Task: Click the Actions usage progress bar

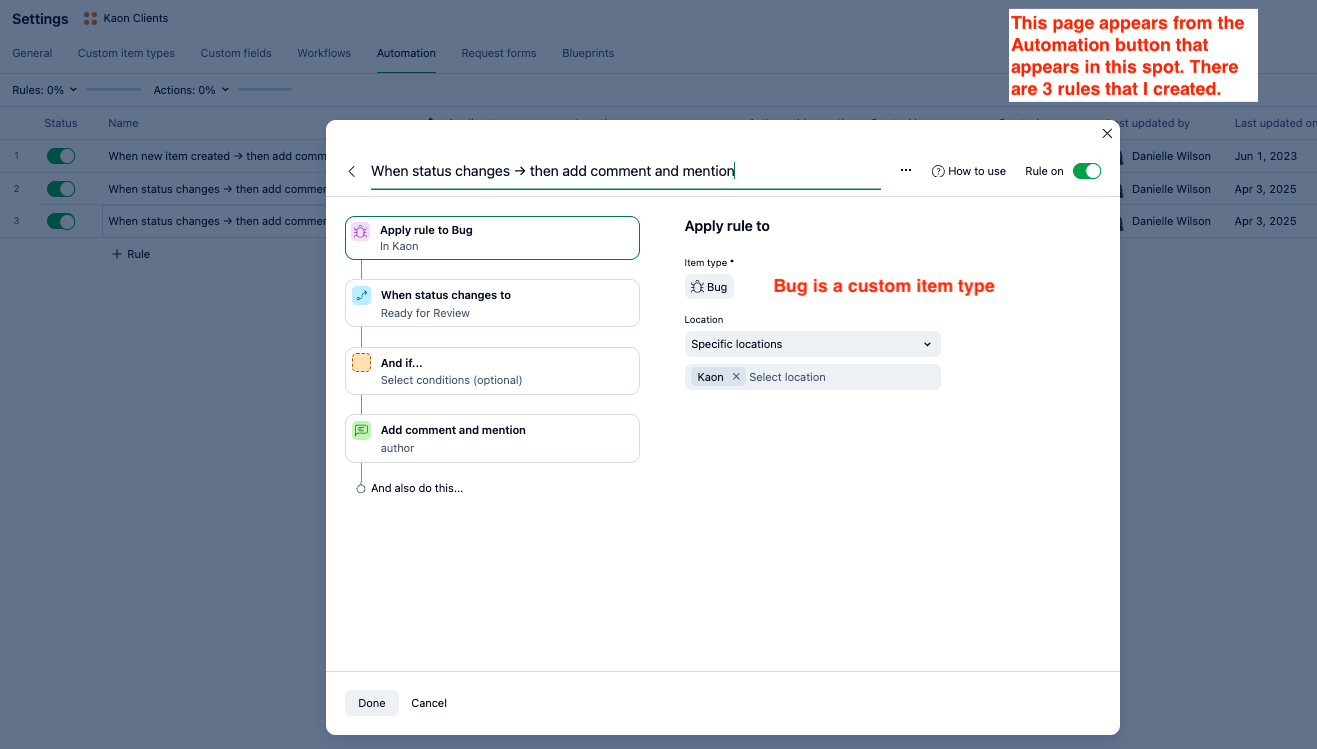Action: click(265, 90)
